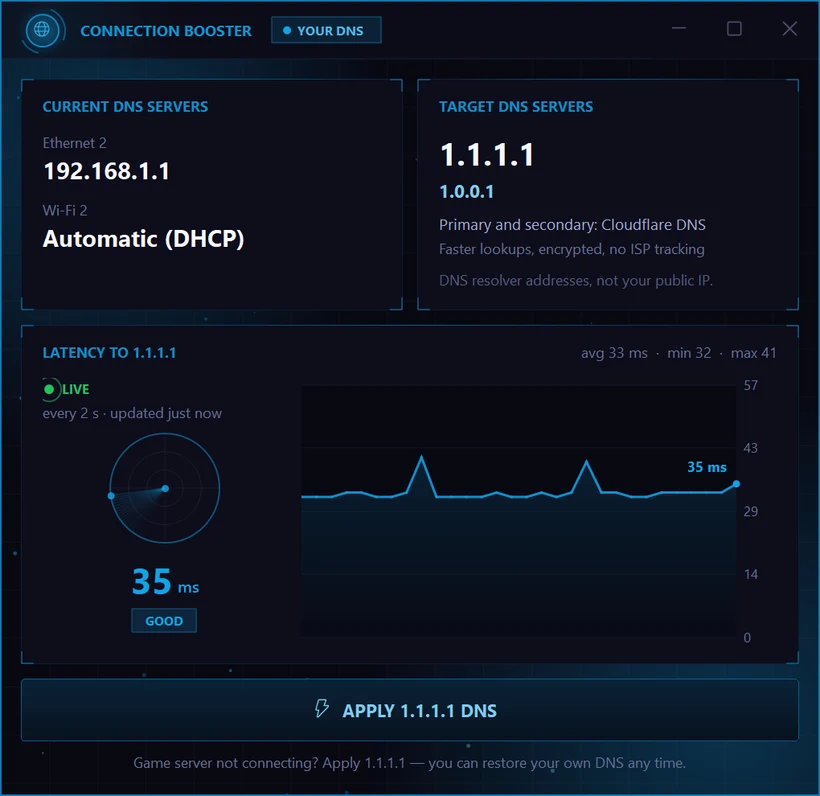Viewport: 820px width, 796px height.
Task: Click the 35 ms endpoint on the graph
Action: tap(736, 484)
